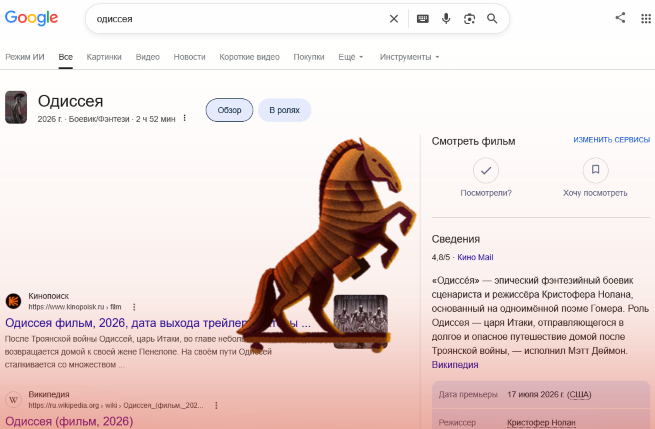The width and height of the screenshot is (655, 429).
Task: Click the Сведения section heading
Action: coord(456,239)
